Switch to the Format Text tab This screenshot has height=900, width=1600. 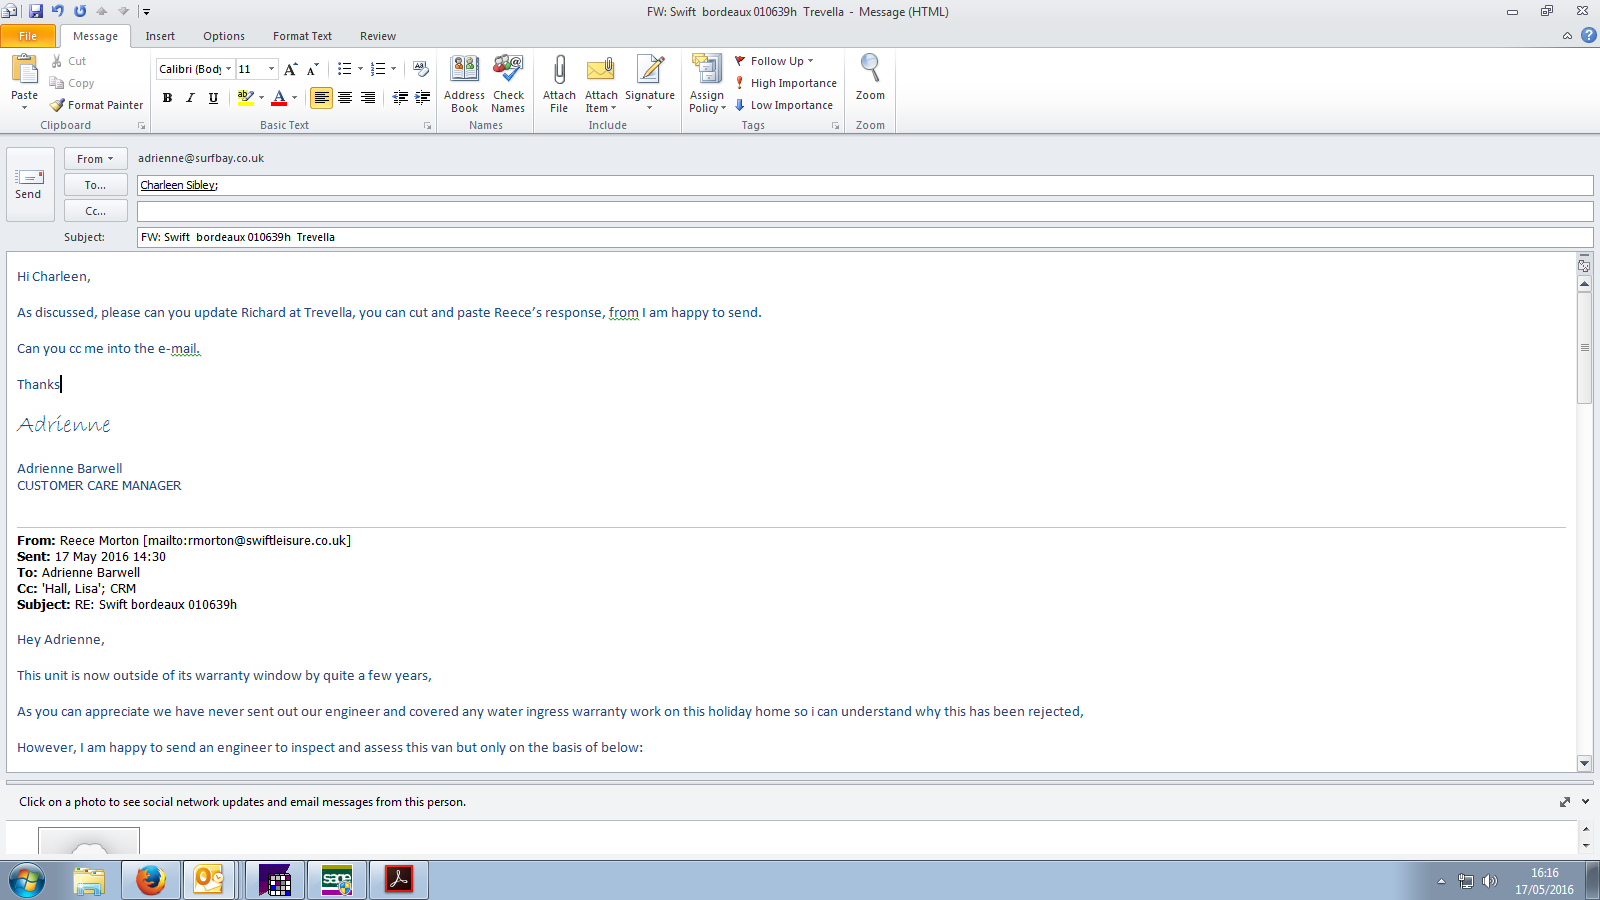[302, 36]
